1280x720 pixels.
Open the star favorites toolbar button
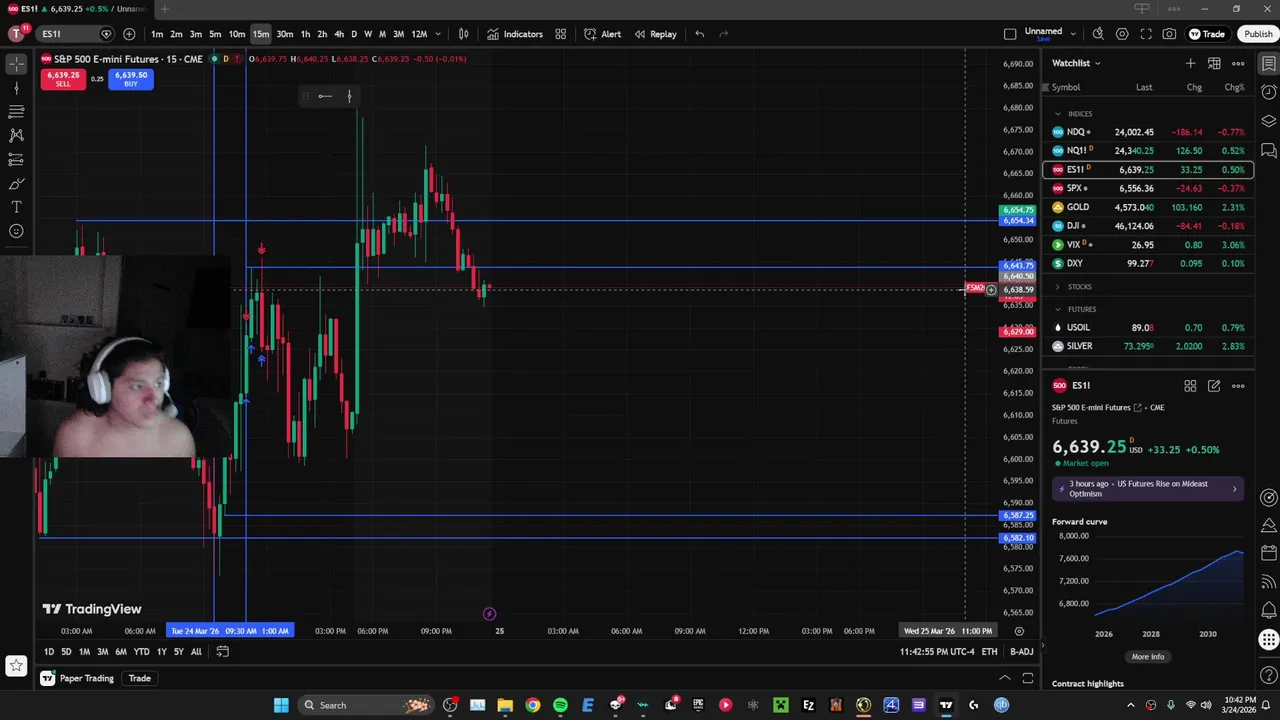(x=16, y=664)
